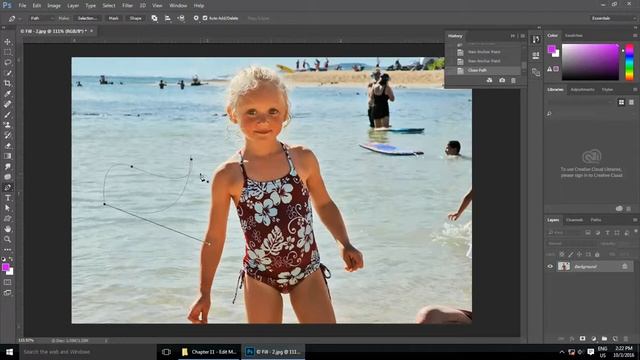This screenshot has height=360, width=640.
Task: Create new document from current state icon
Action: pyautogui.click(x=489, y=80)
